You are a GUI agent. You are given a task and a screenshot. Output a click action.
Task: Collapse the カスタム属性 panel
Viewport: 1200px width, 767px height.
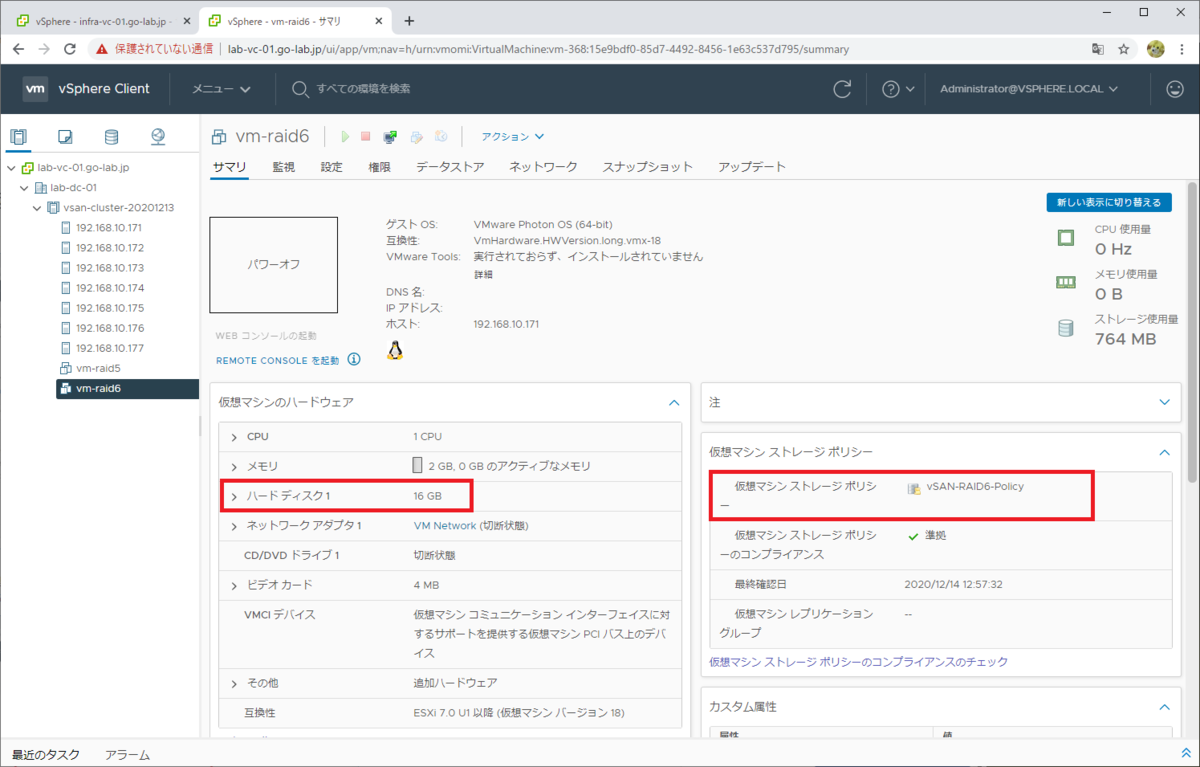click(x=1164, y=707)
